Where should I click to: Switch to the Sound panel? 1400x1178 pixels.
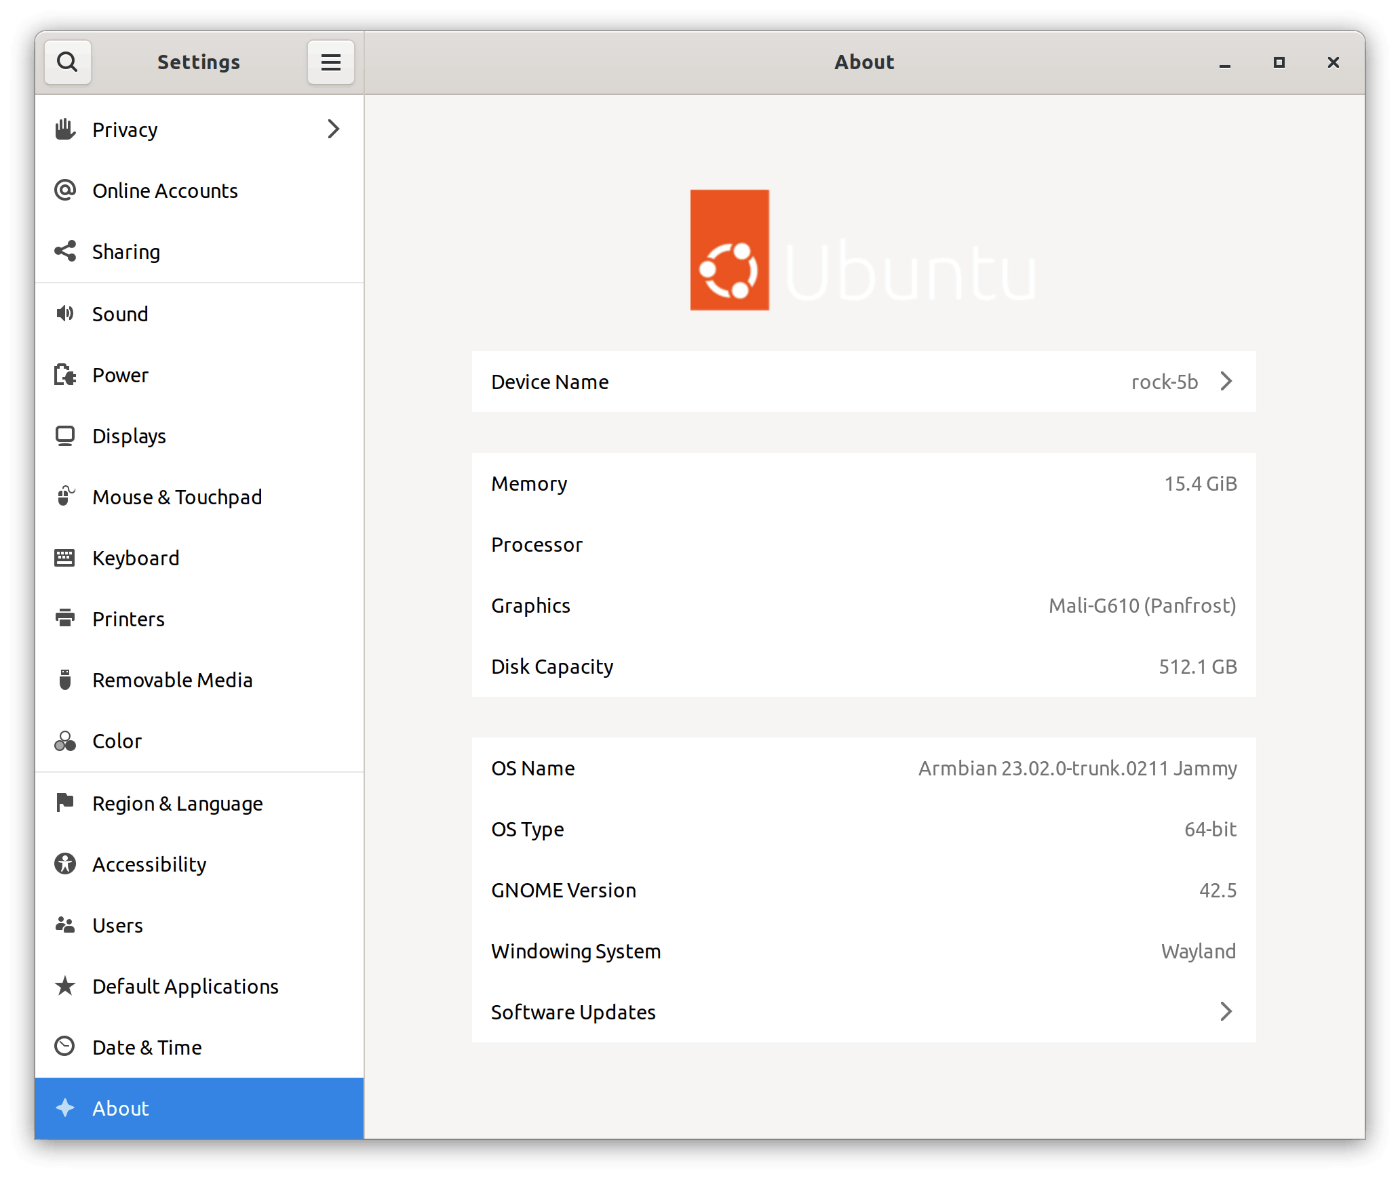coord(199,313)
